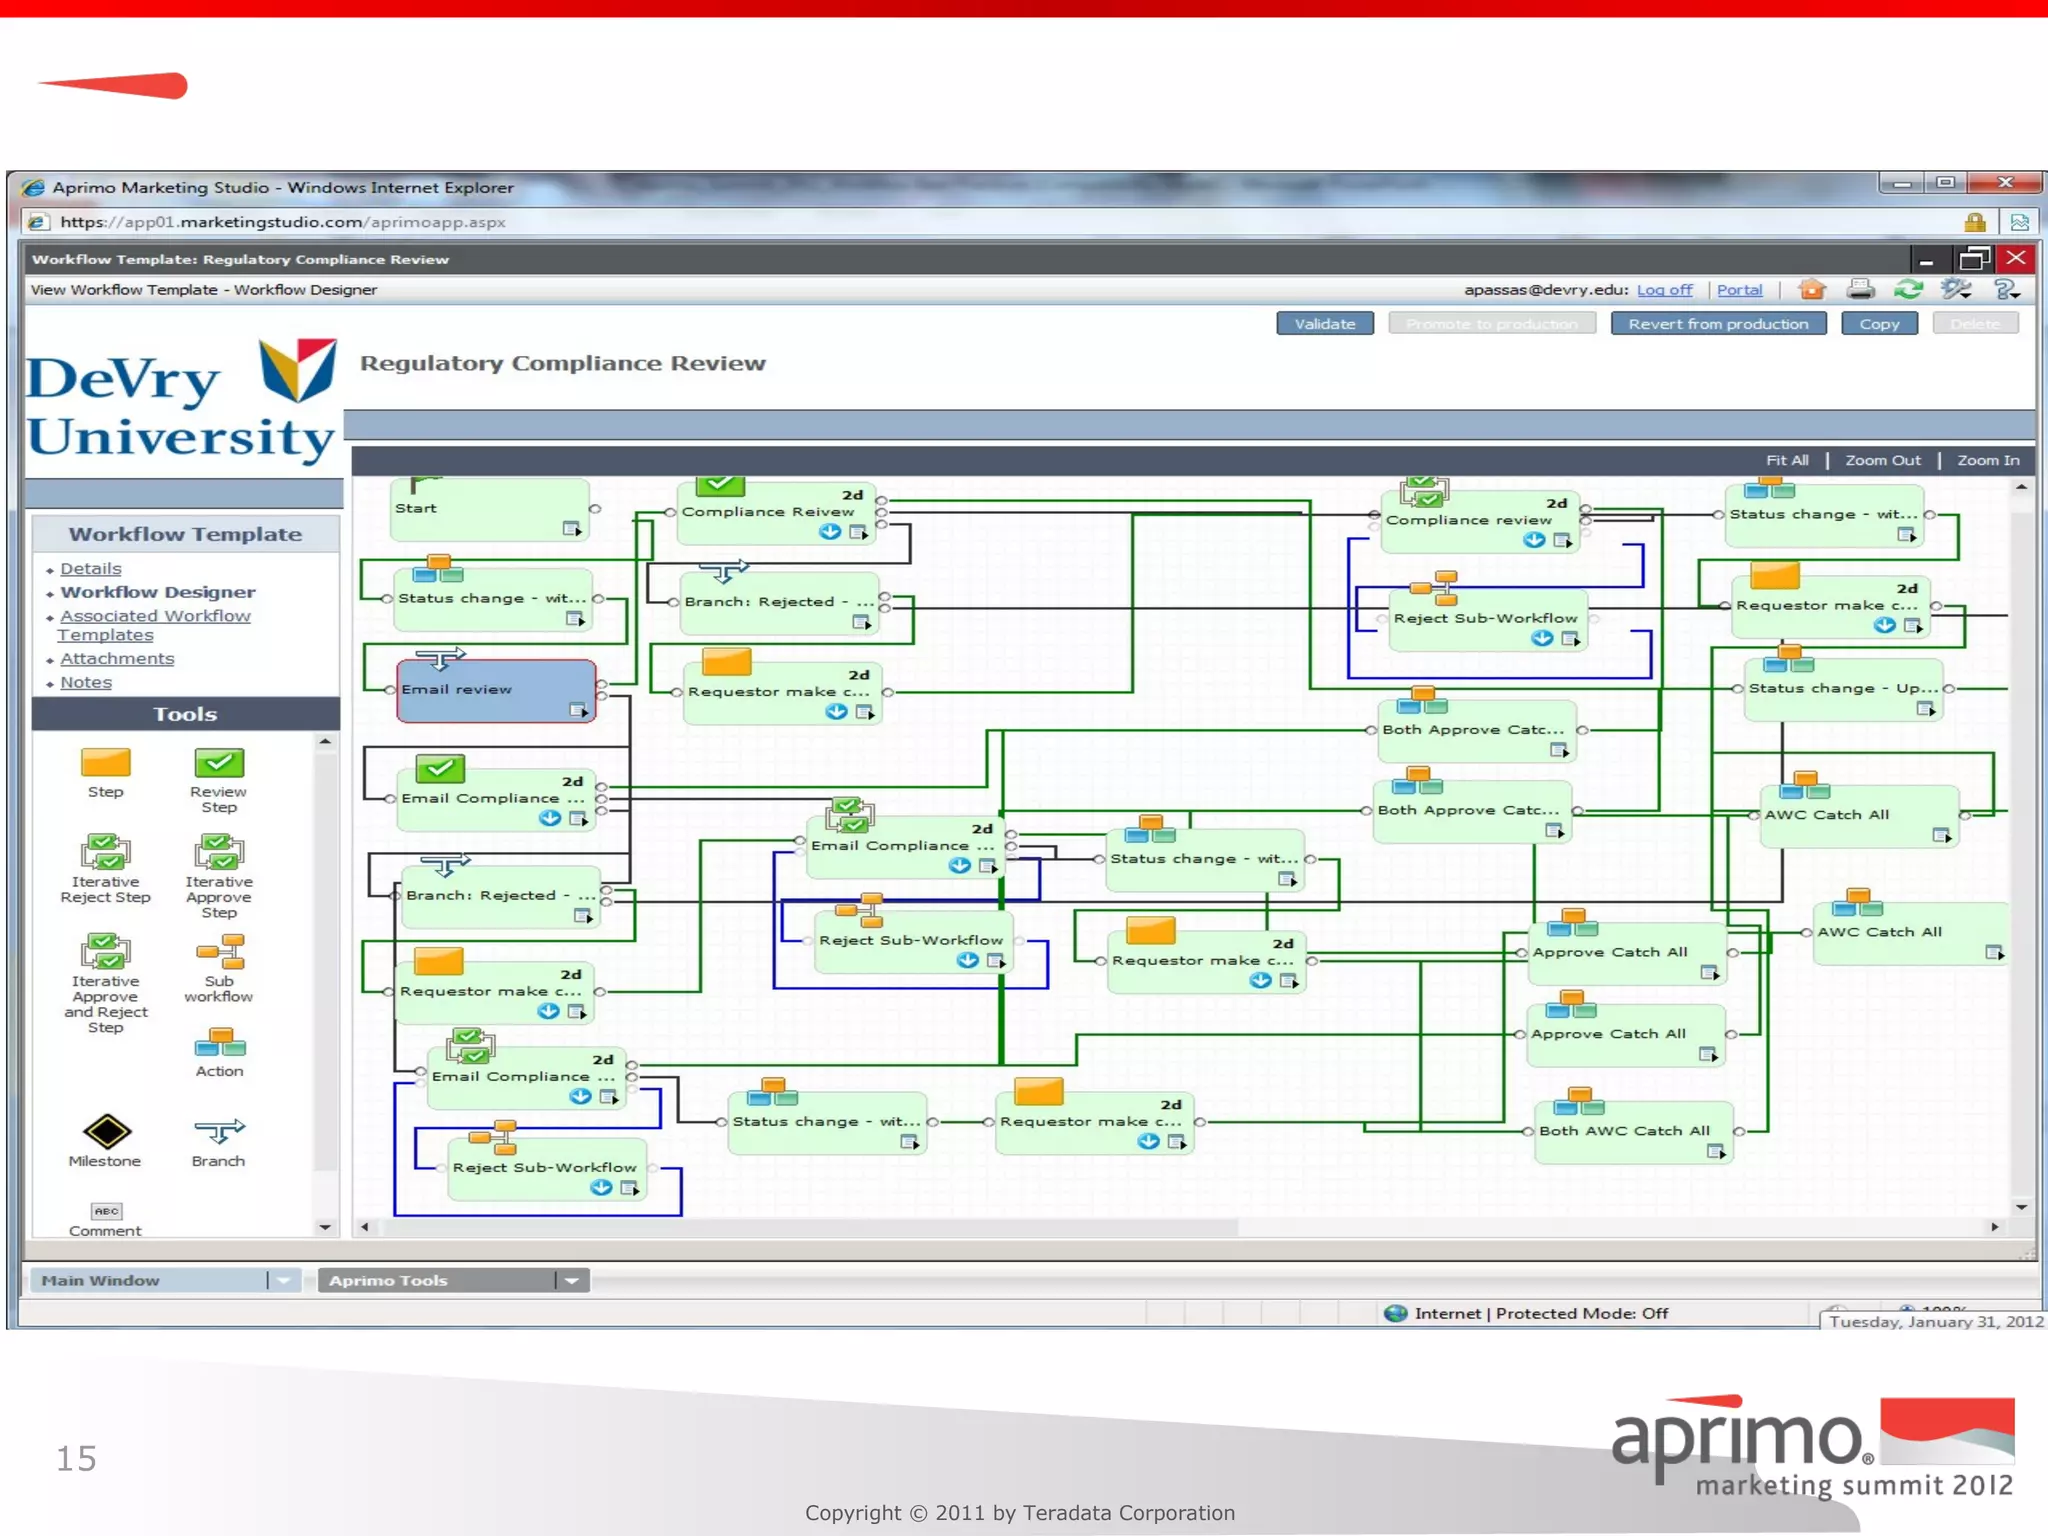Click the Validate button

(x=1324, y=324)
